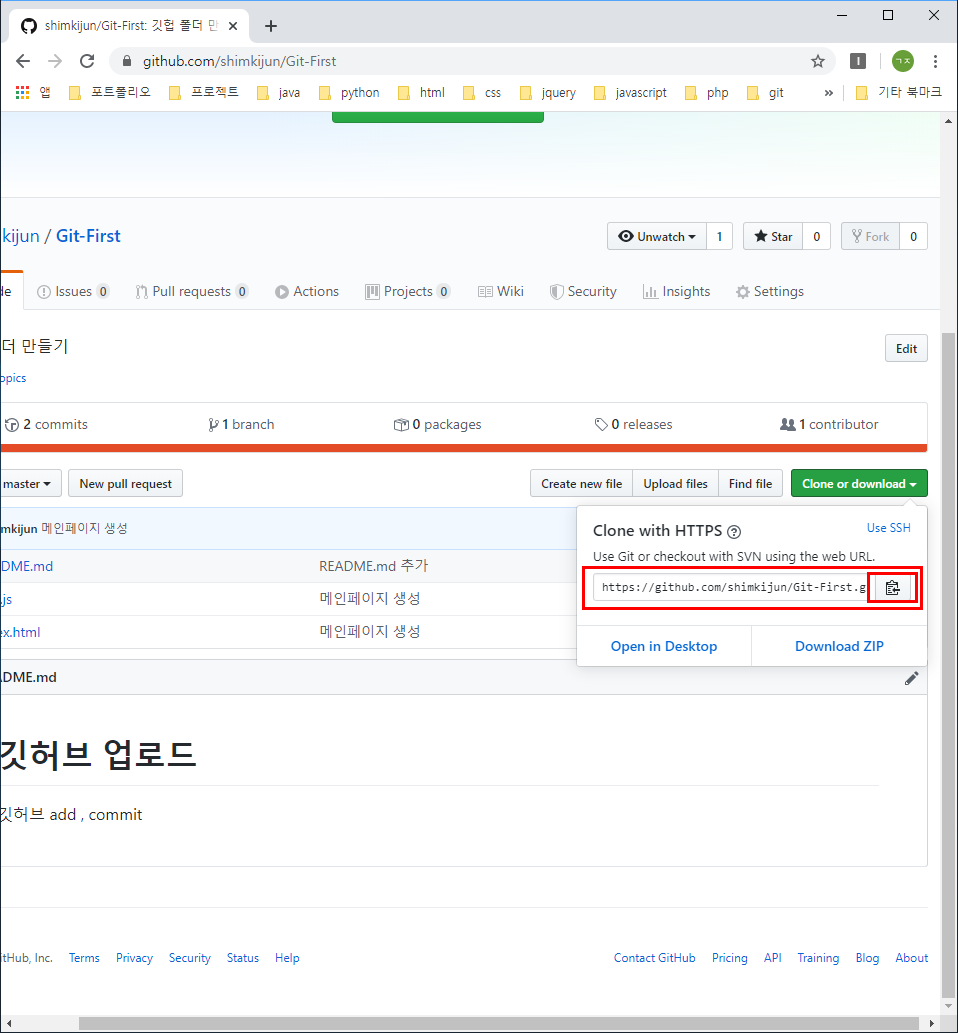Open the php bookmark folder
The image size is (958, 1033).
707,93
